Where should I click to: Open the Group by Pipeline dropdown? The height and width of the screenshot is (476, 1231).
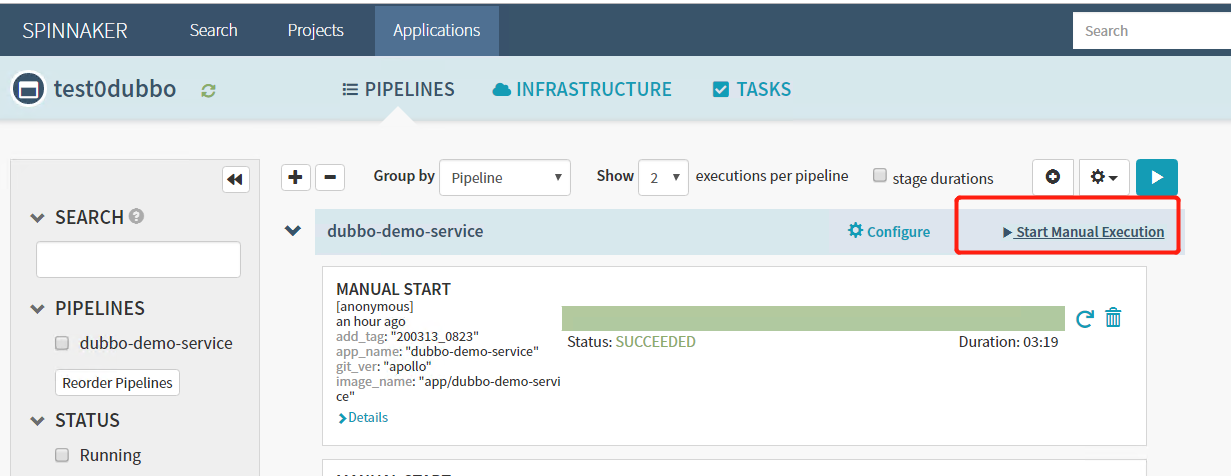click(x=505, y=178)
